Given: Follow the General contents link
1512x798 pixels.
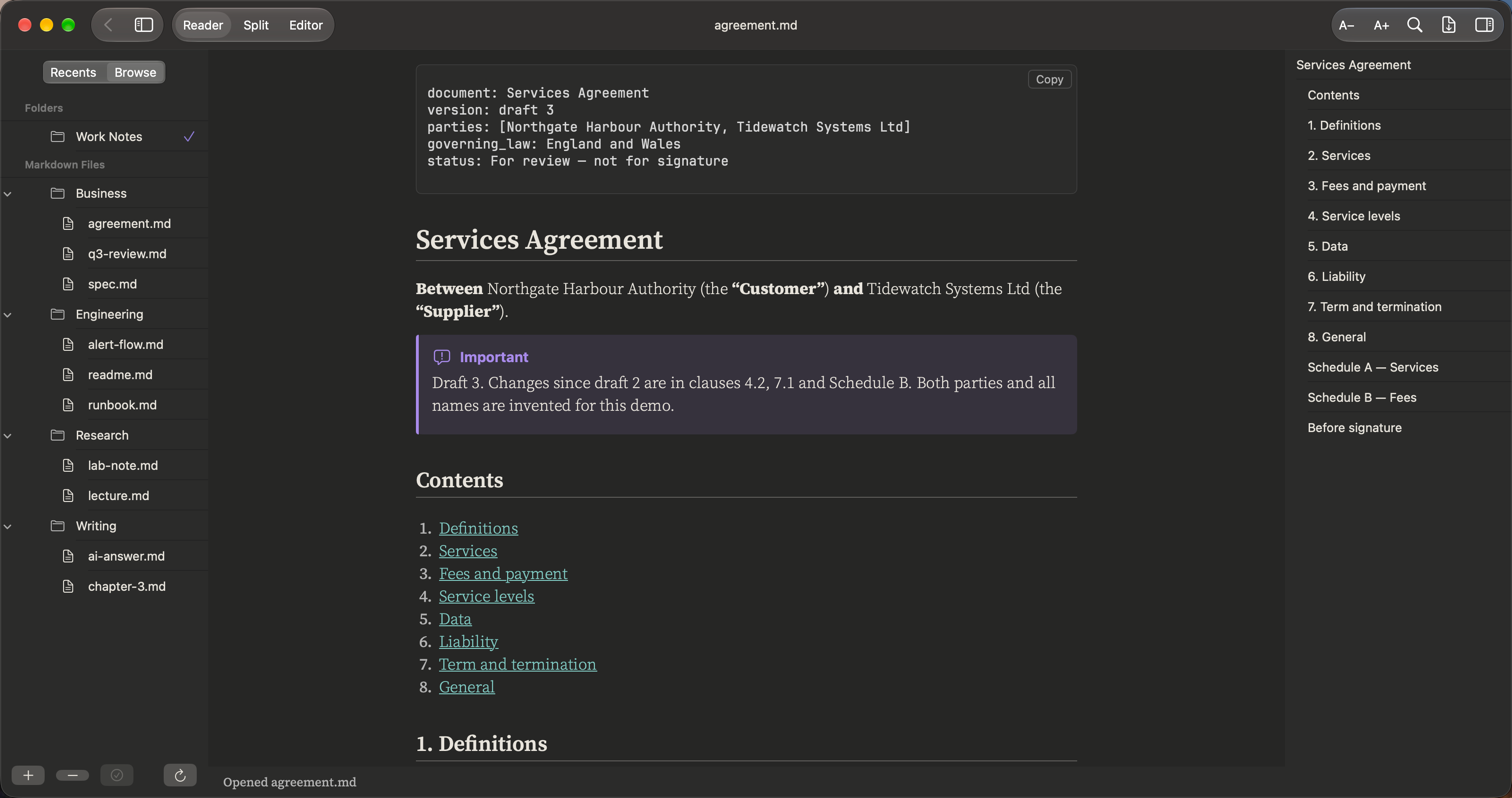Looking at the screenshot, I should pyautogui.click(x=467, y=687).
